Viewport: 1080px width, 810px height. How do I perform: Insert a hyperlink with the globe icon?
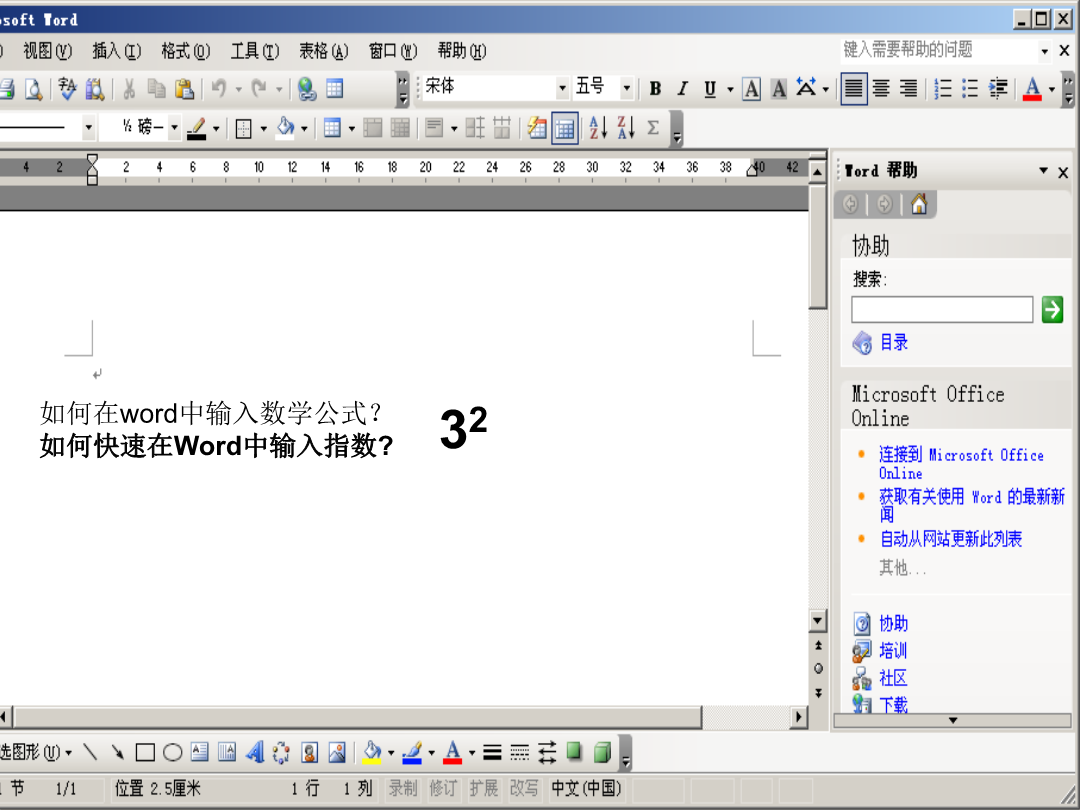coord(307,88)
